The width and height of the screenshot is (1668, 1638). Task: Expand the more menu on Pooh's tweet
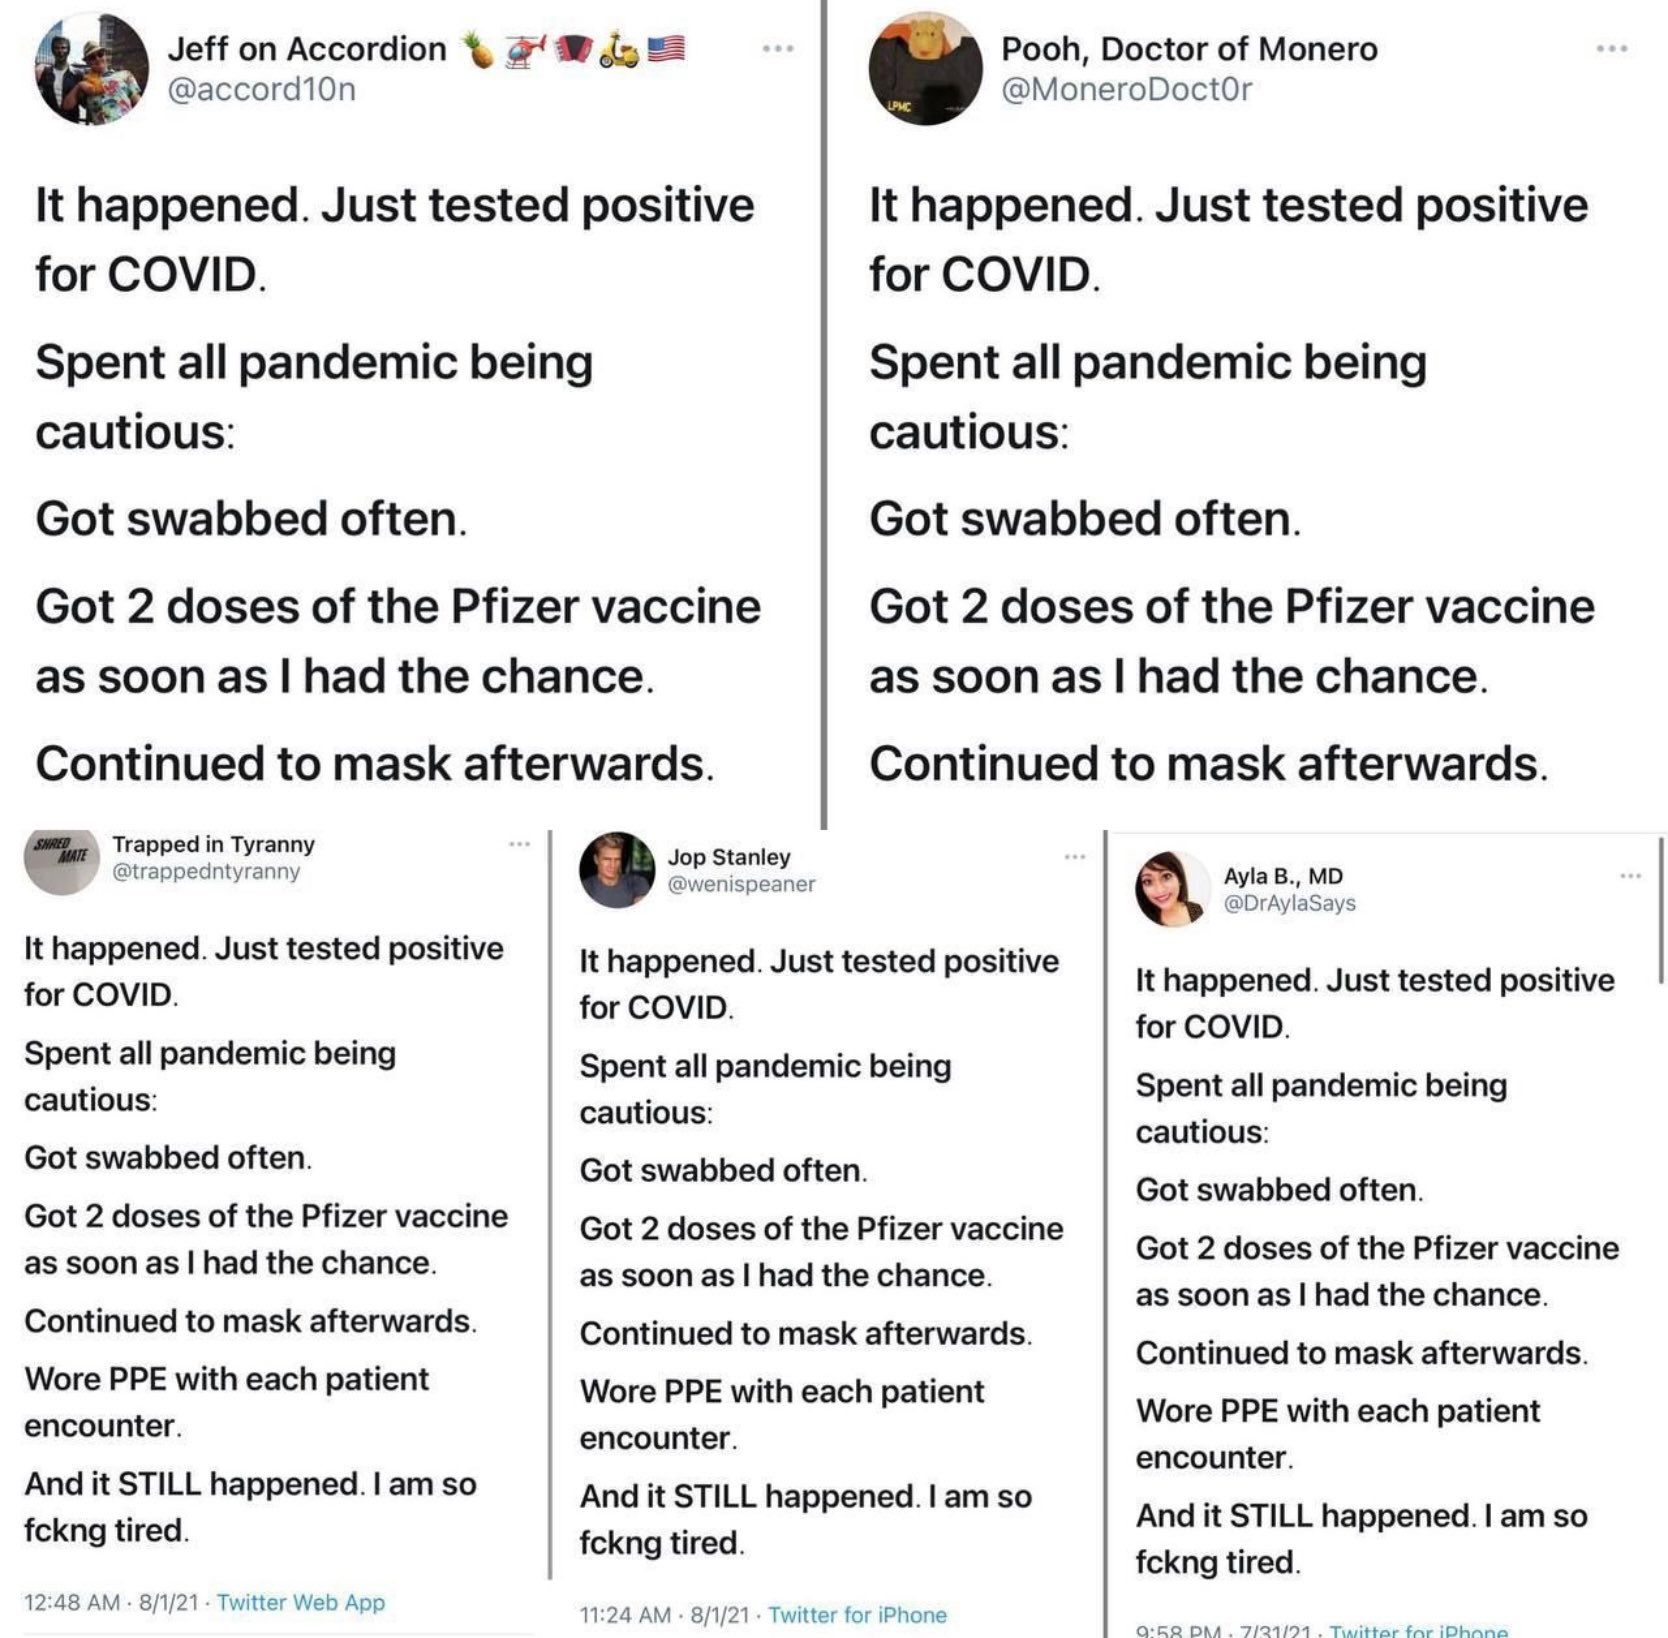tap(1611, 48)
